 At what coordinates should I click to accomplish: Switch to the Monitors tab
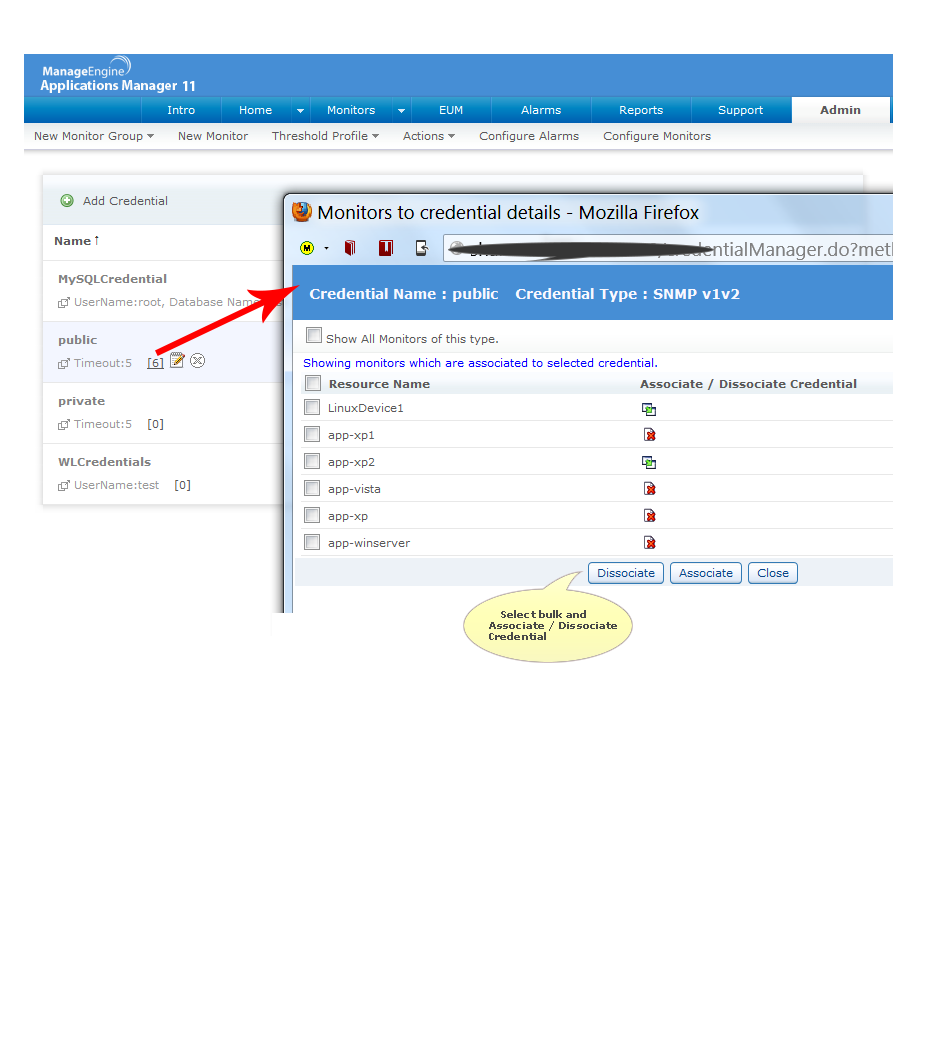click(351, 110)
